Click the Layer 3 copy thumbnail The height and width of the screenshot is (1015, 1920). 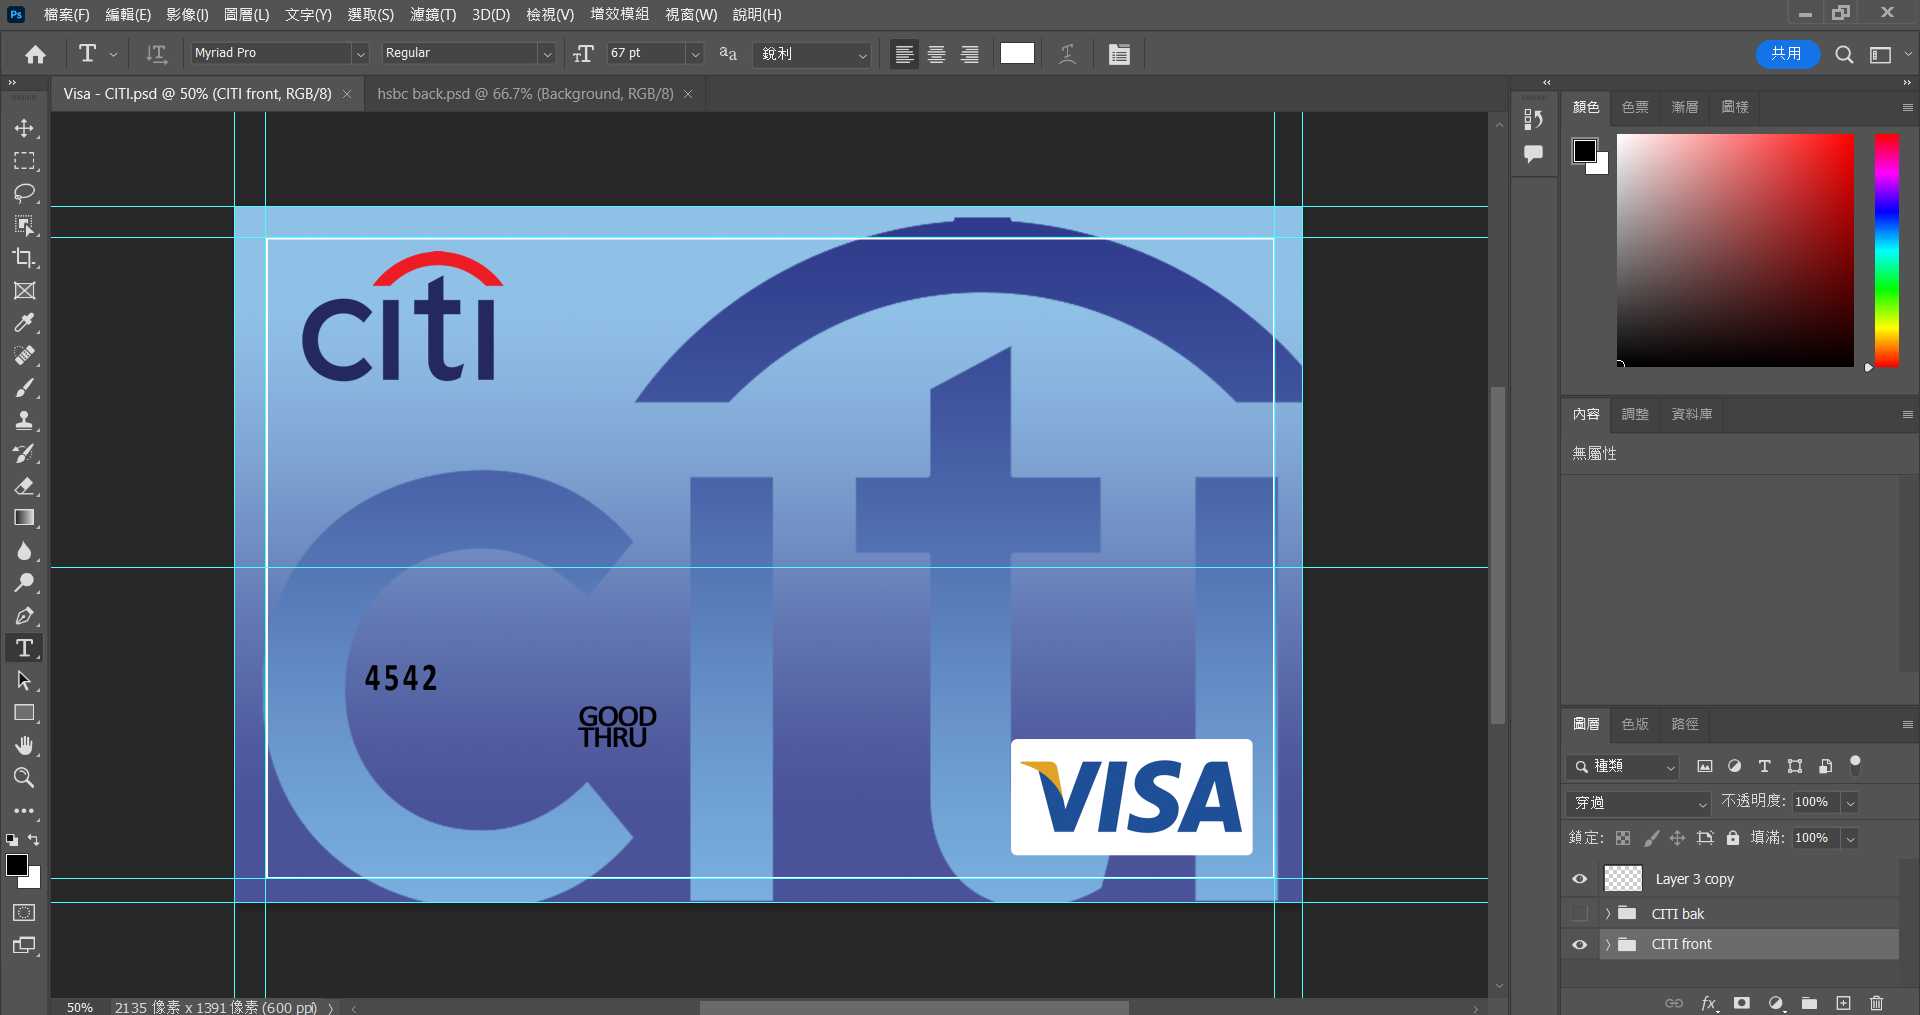(x=1623, y=879)
